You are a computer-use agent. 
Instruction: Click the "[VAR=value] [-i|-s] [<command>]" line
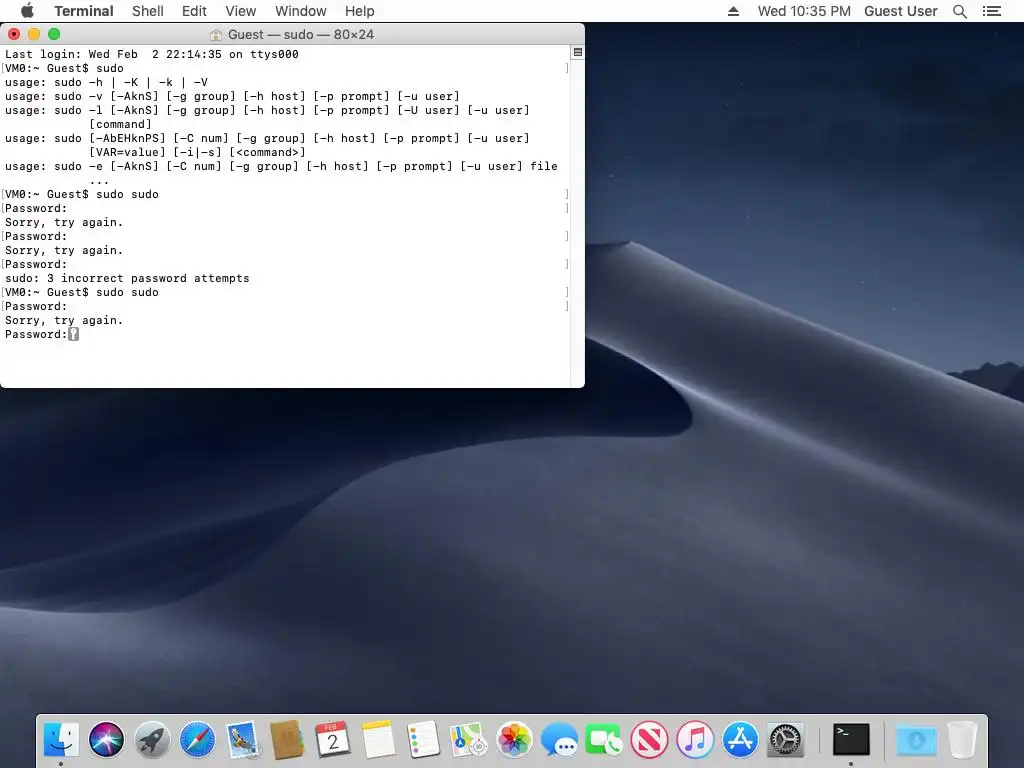point(197,152)
